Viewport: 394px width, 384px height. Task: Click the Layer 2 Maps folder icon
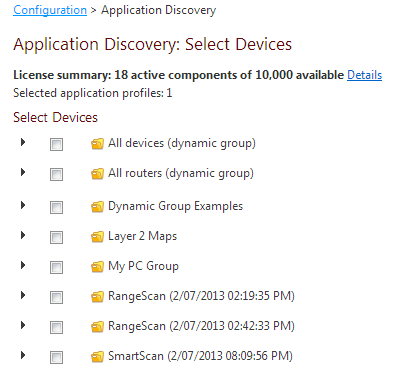click(97, 237)
